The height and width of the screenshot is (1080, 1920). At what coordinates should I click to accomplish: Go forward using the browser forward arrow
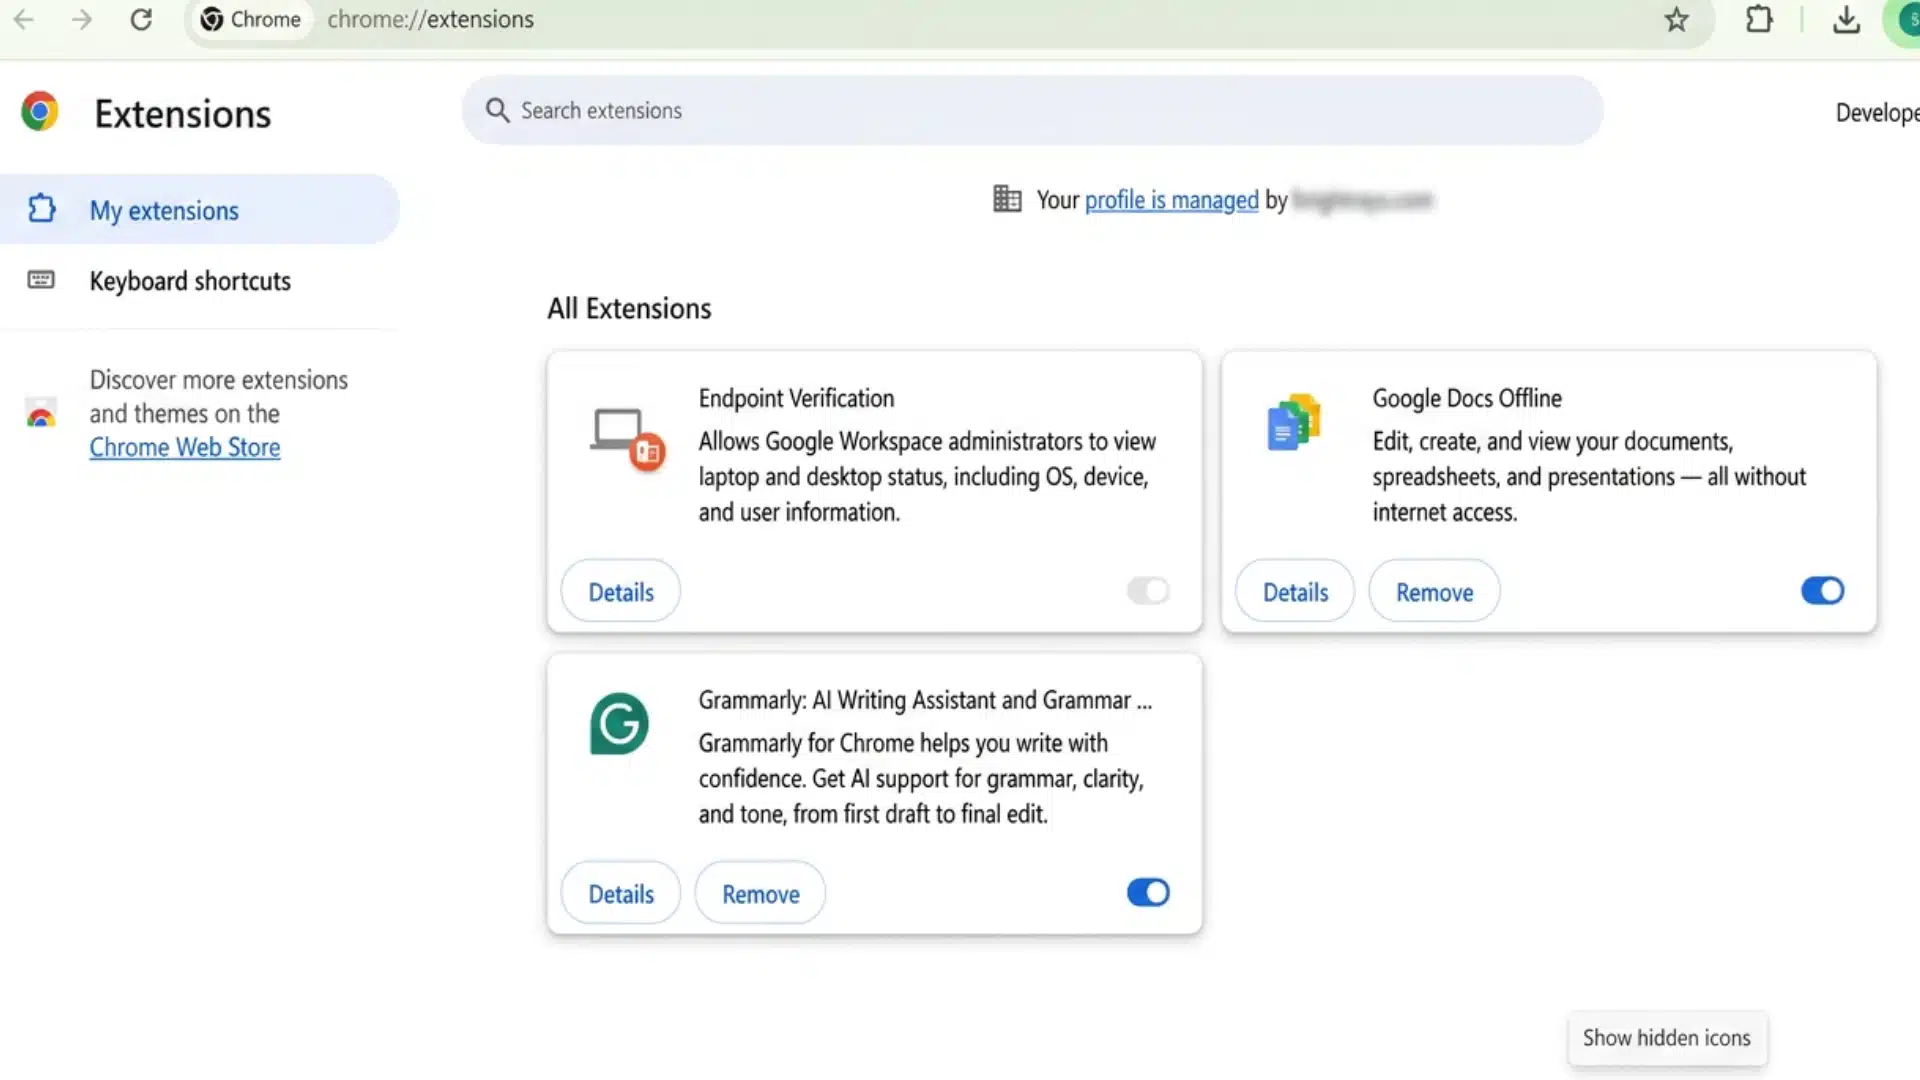pyautogui.click(x=82, y=19)
